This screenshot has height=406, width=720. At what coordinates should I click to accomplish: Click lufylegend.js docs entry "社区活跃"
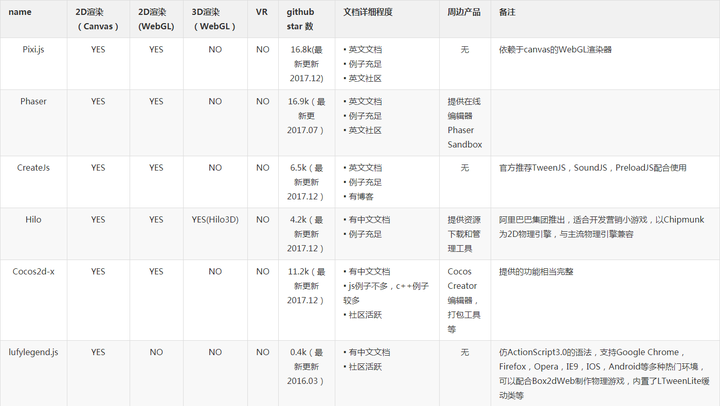tap(363, 367)
